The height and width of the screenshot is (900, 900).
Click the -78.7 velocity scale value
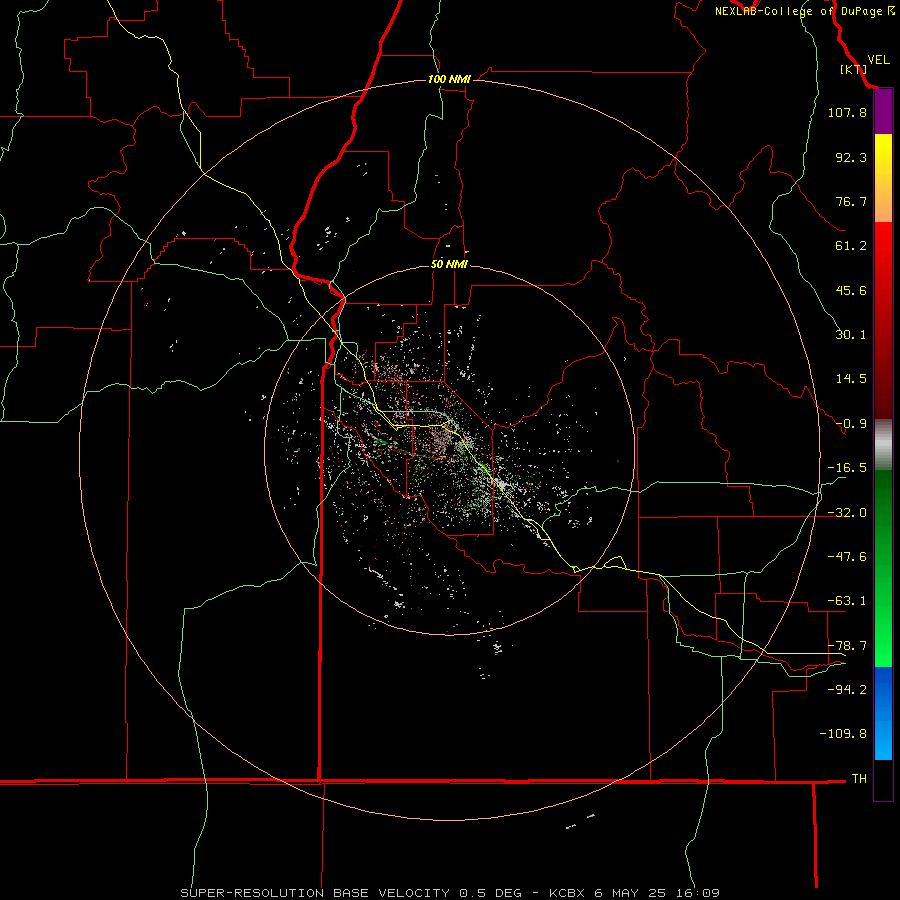pos(847,646)
